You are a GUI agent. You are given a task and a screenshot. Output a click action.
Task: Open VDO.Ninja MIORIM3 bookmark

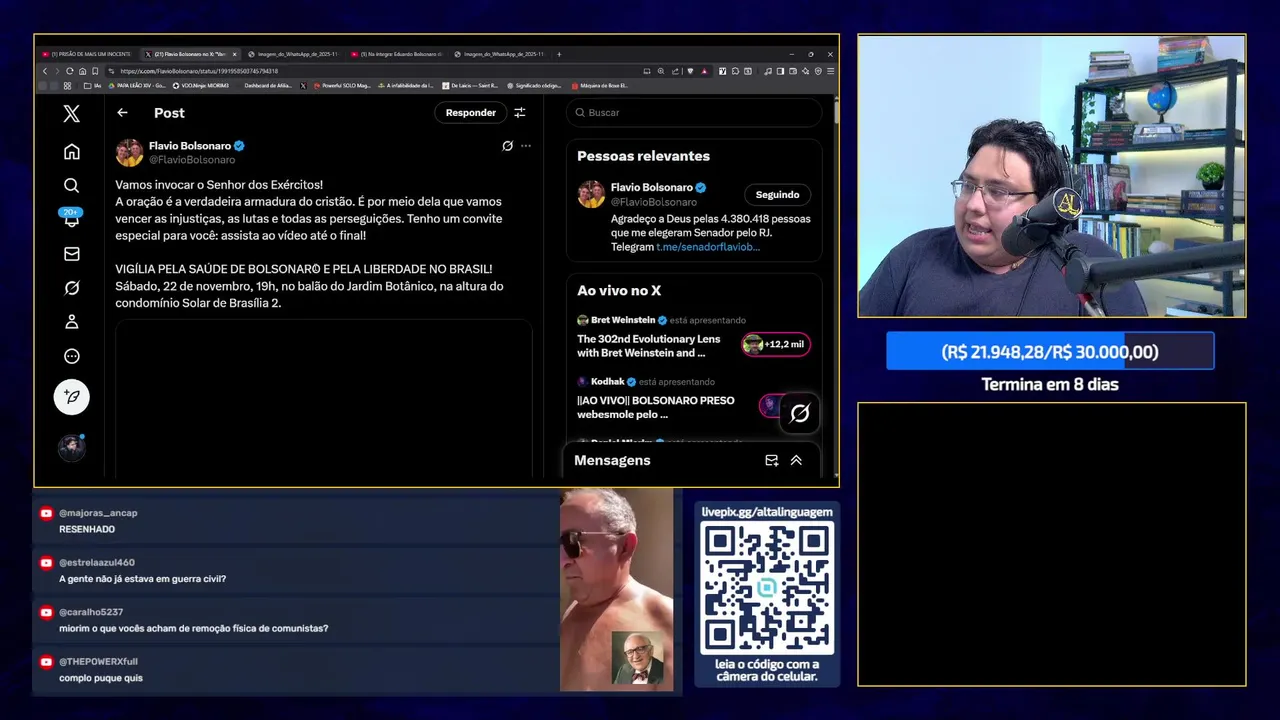click(200, 86)
